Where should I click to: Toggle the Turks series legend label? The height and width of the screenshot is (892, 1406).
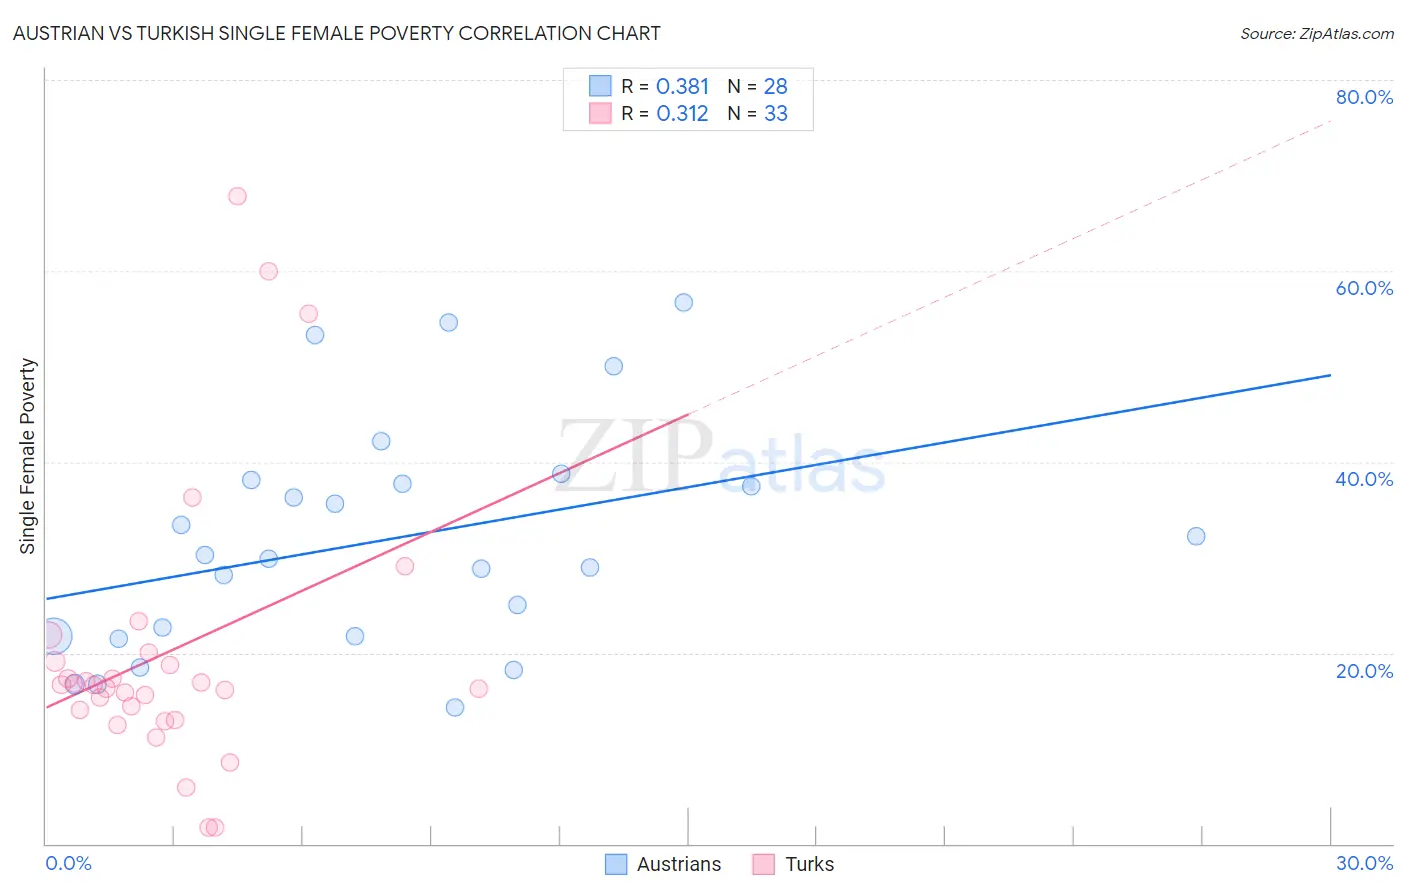[809, 864]
